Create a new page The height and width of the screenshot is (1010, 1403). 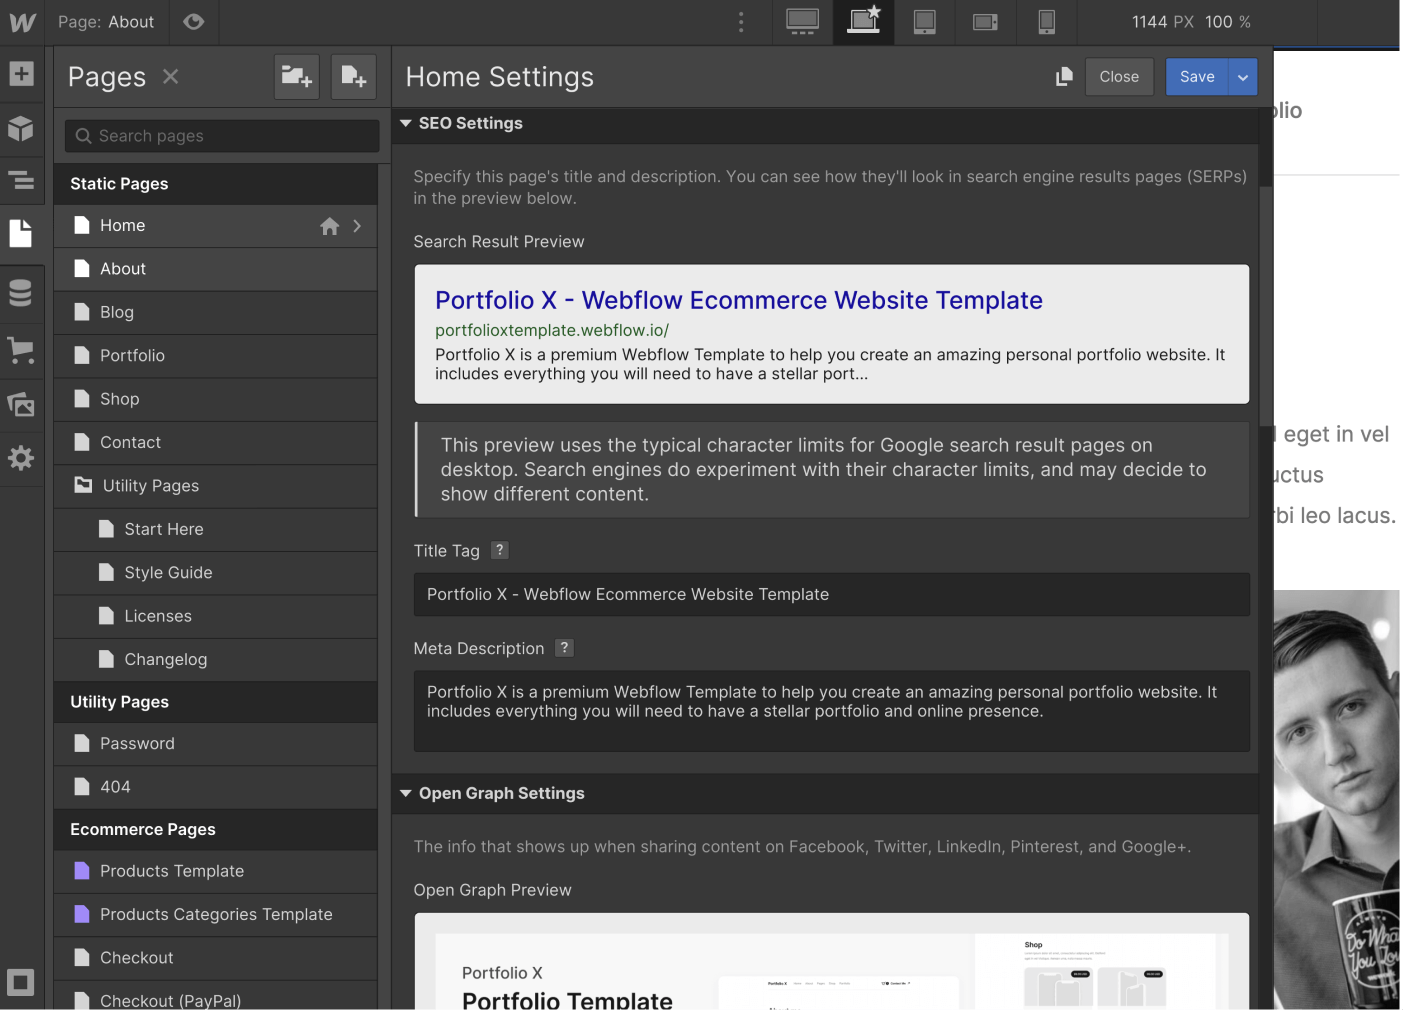tap(354, 77)
